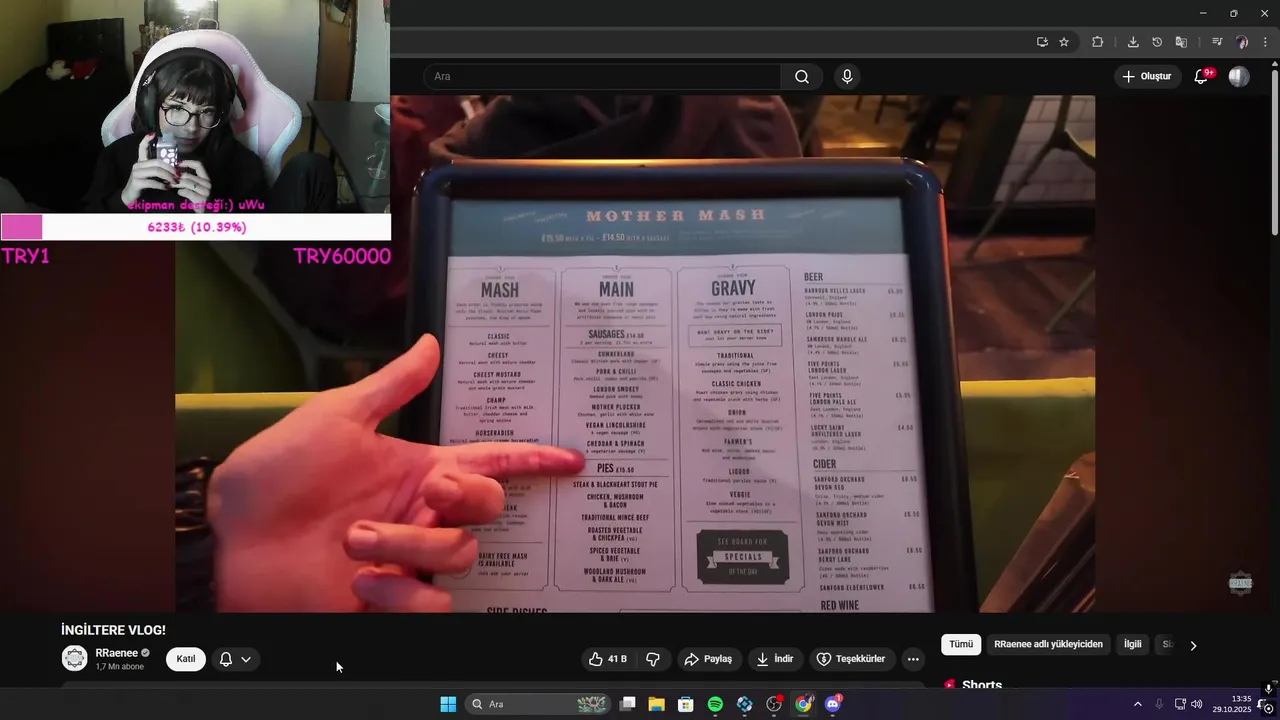Viewport: 1280px width, 720px height.
Task: Click into the YouTube Ara search field
Action: pos(602,77)
